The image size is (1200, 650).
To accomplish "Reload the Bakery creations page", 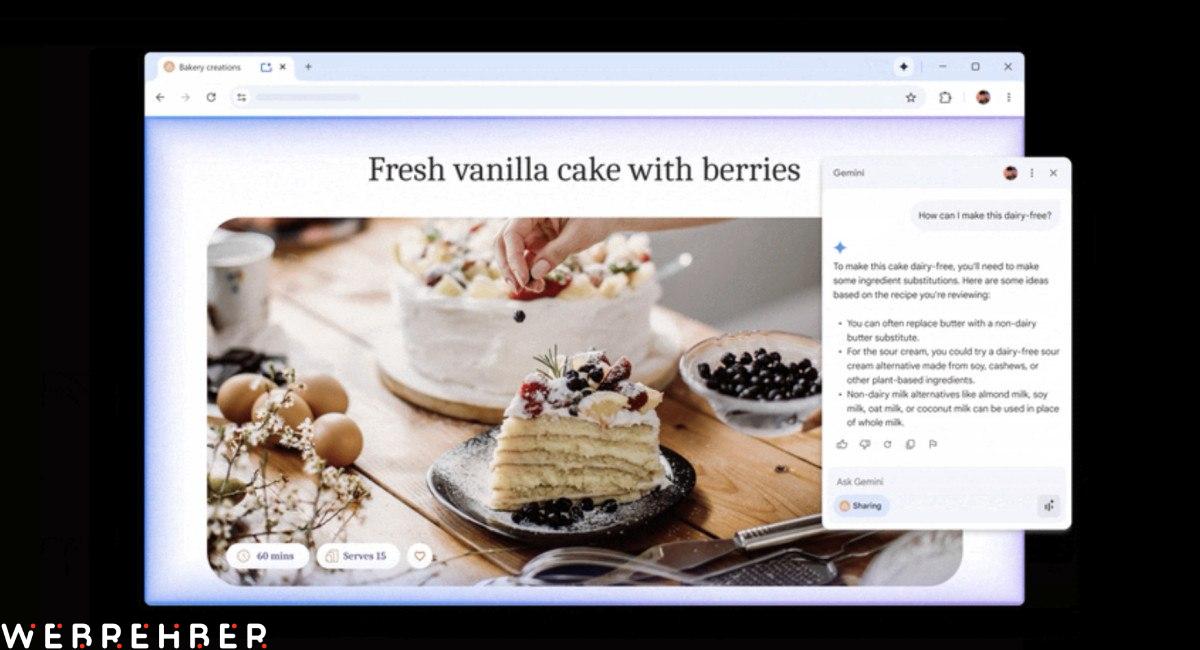I will tap(211, 97).
